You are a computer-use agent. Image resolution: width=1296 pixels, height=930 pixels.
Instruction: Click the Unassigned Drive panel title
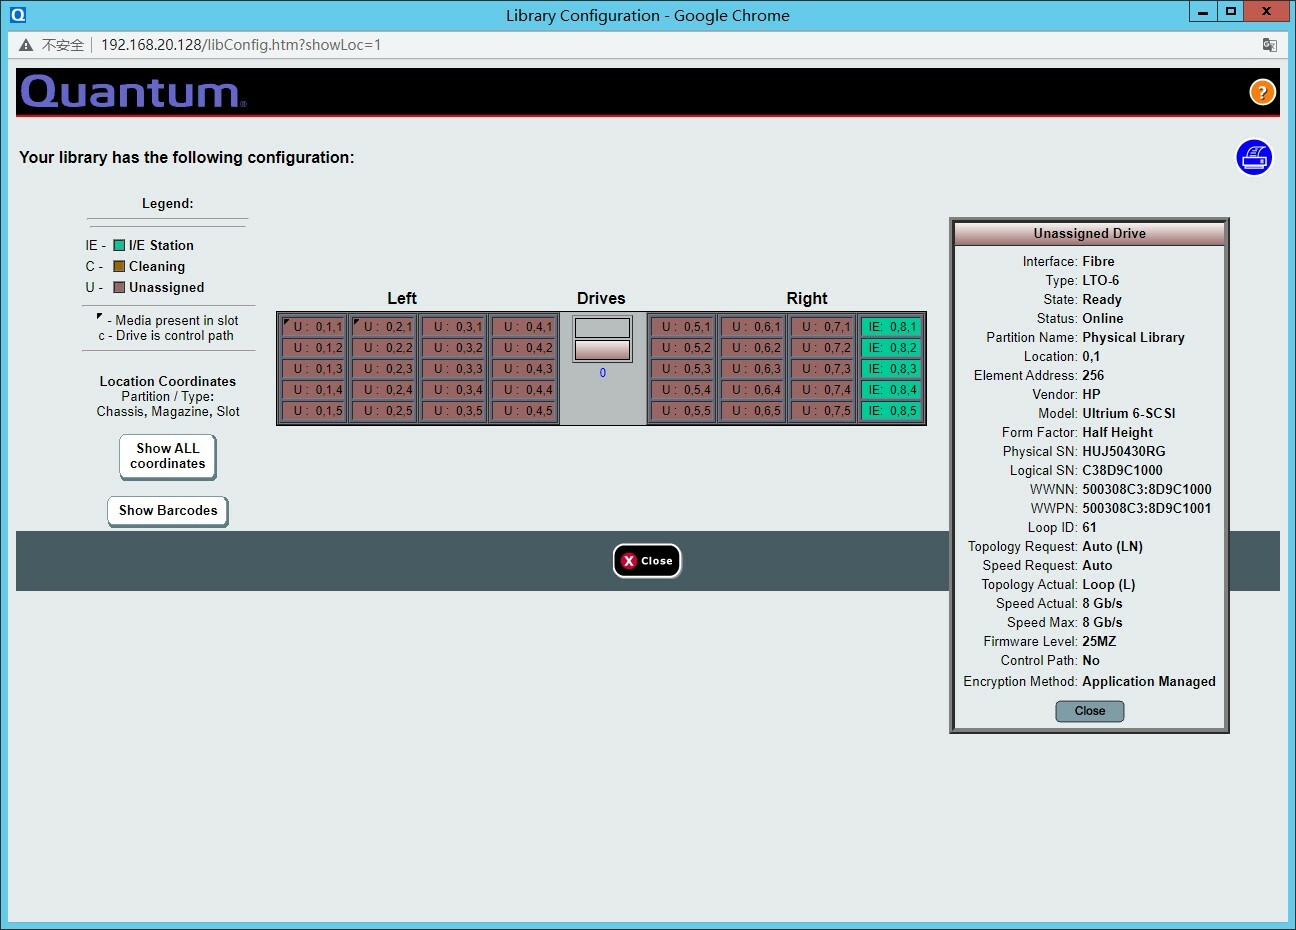(1089, 234)
